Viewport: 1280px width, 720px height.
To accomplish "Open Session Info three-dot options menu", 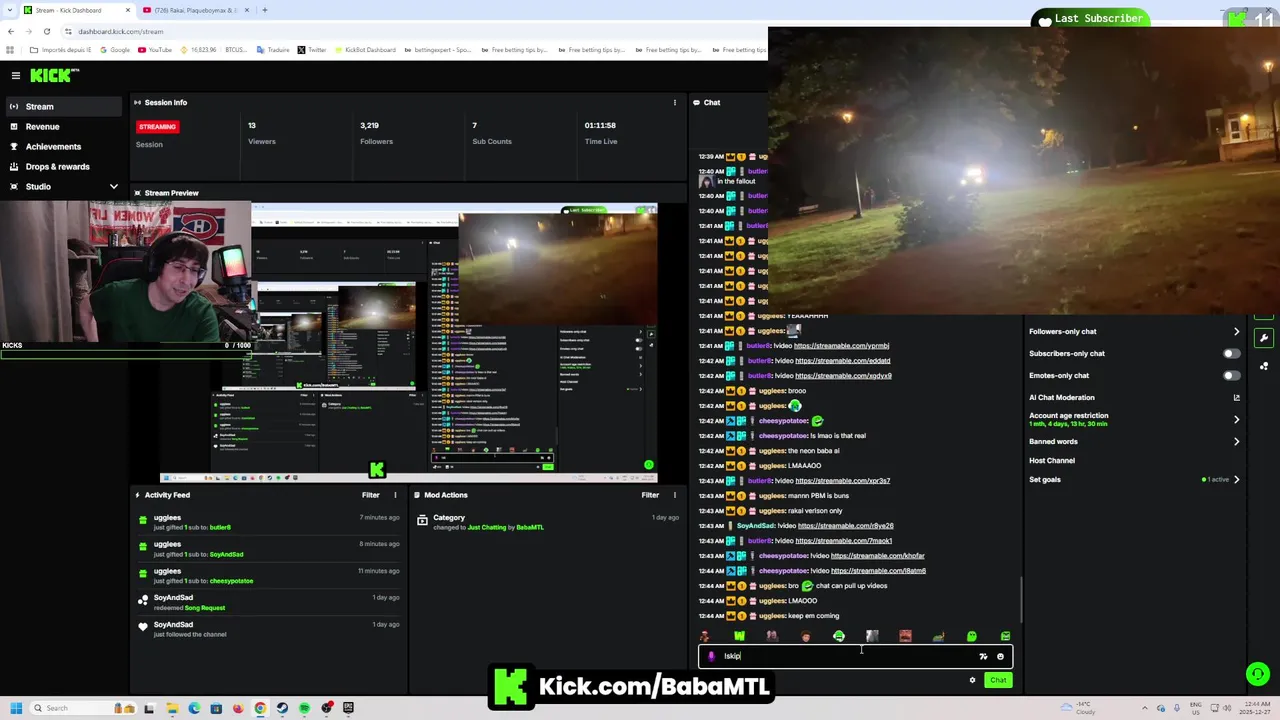I will click(x=674, y=102).
